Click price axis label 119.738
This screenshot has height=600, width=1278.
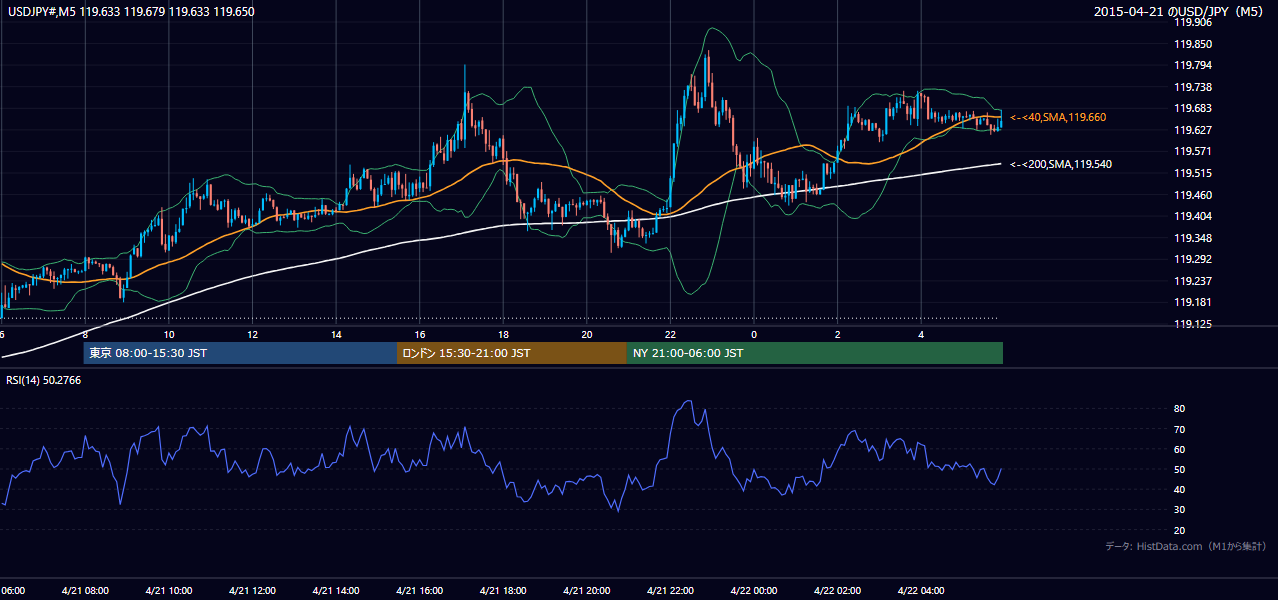point(1193,87)
